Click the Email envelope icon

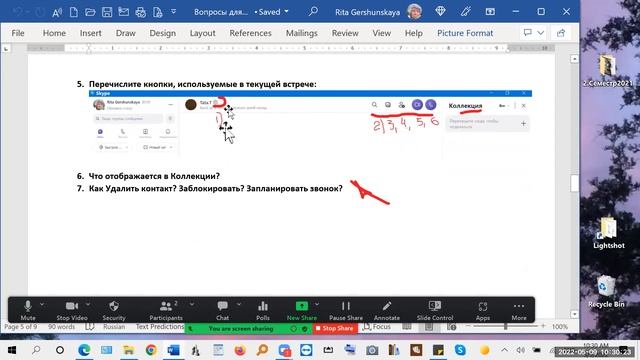pos(124,12)
